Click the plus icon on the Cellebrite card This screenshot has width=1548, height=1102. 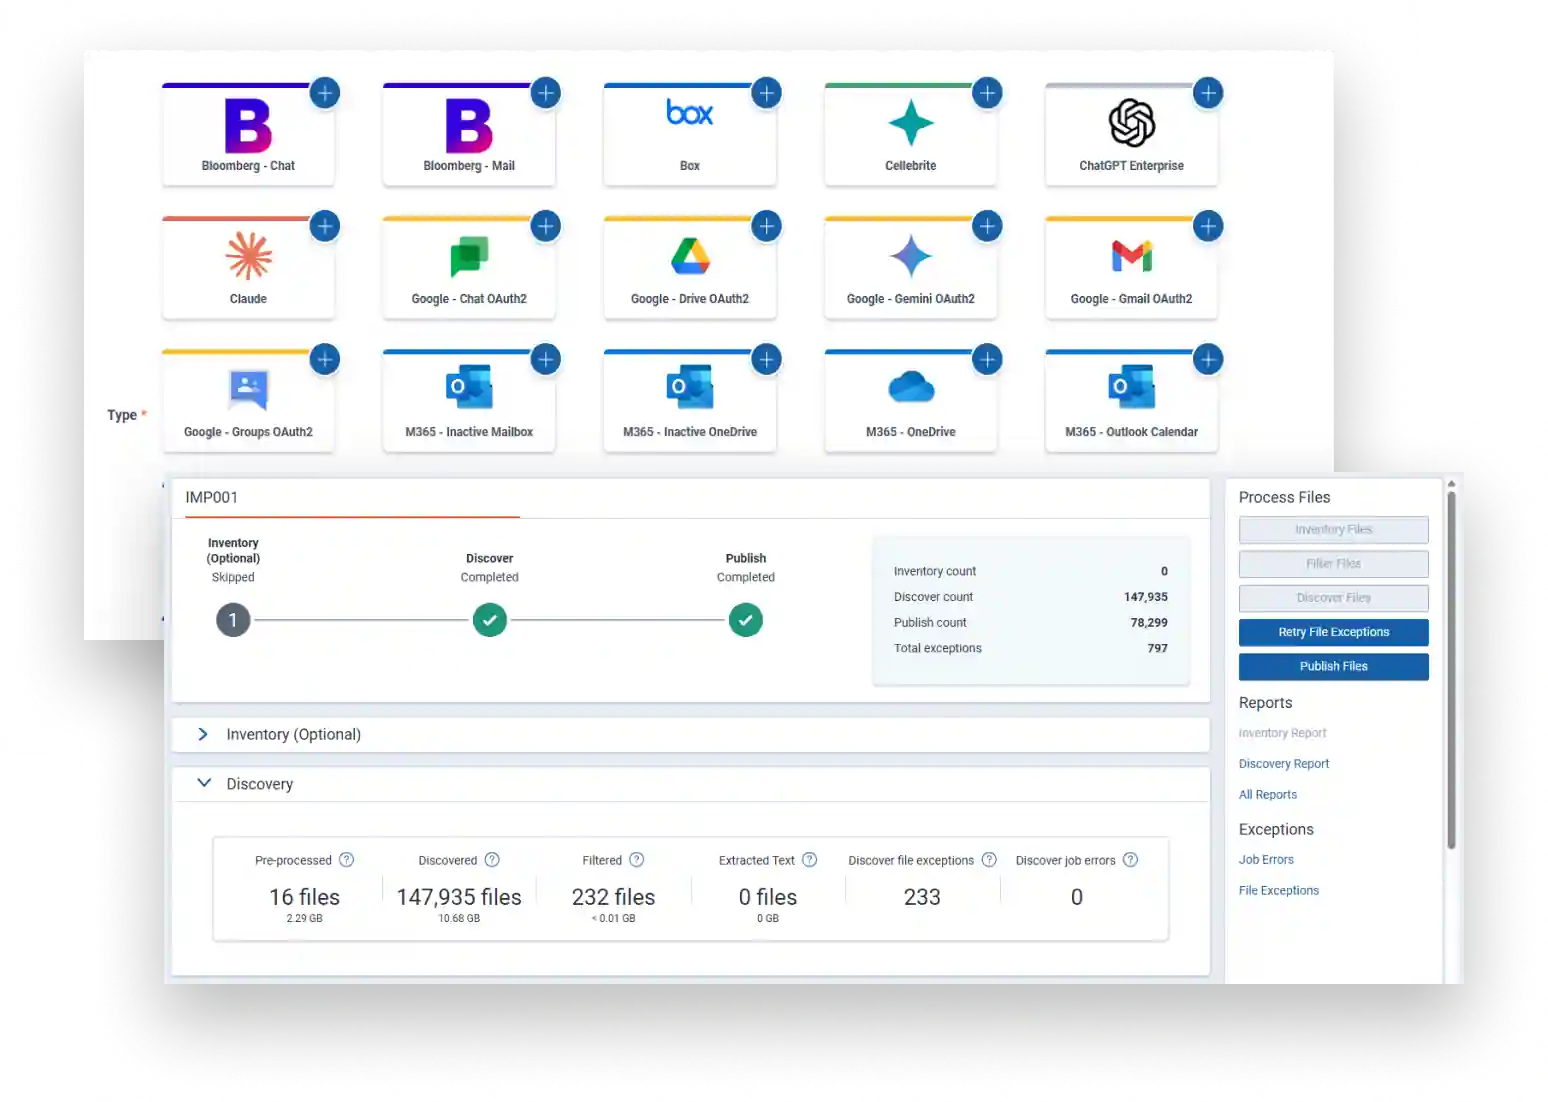coord(988,93)
